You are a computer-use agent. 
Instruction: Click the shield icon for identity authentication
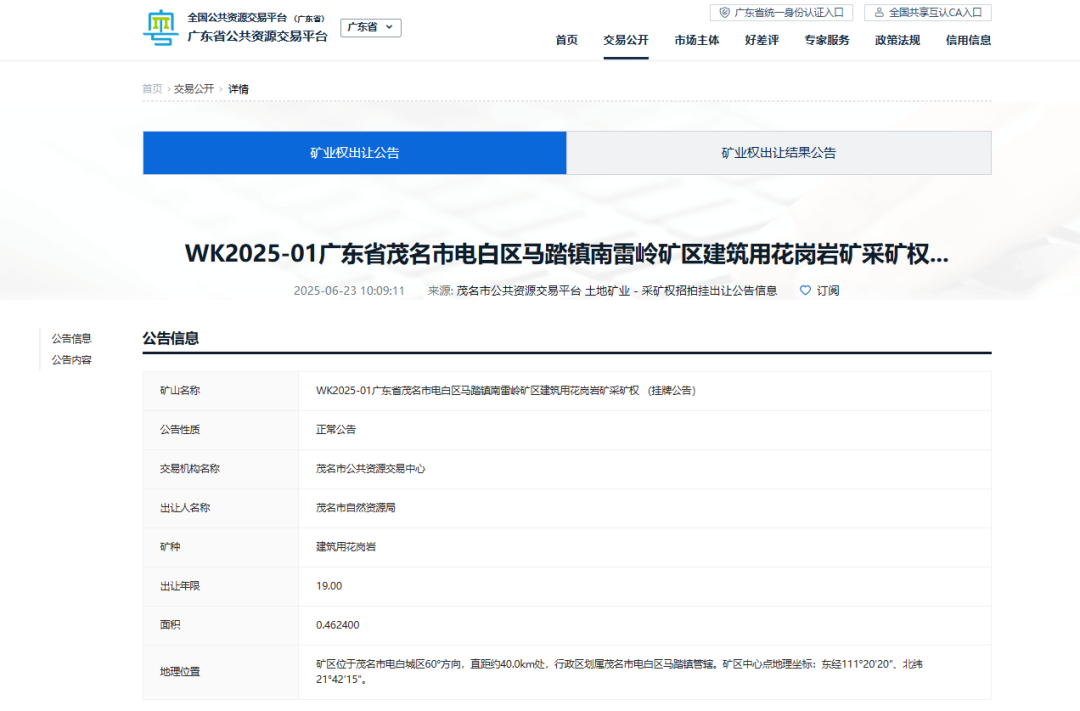[x=724, y=12]
